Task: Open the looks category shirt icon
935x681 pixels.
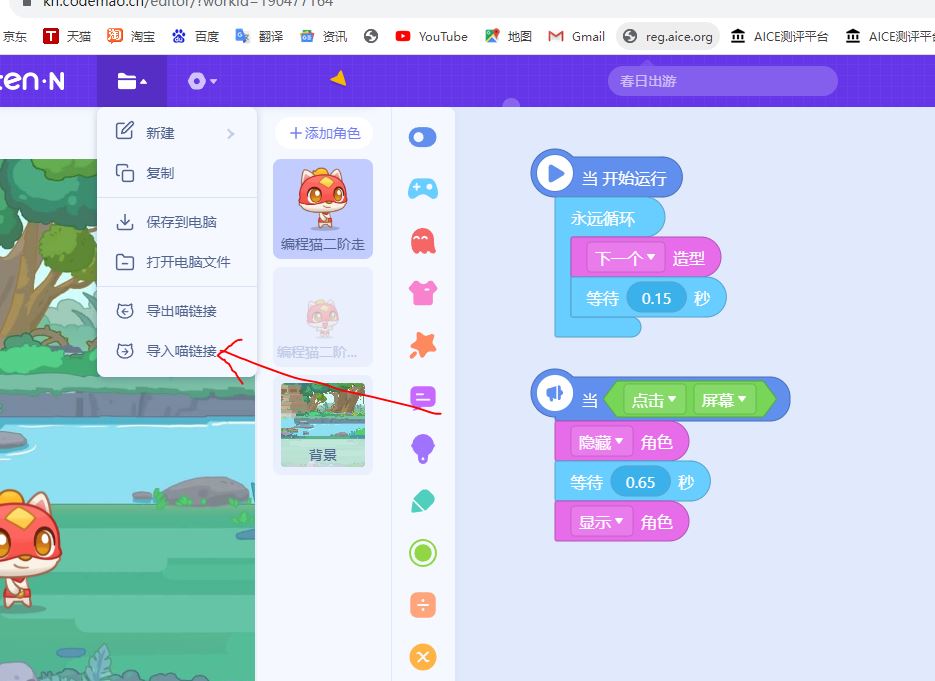Action: [x=423, y=293]
